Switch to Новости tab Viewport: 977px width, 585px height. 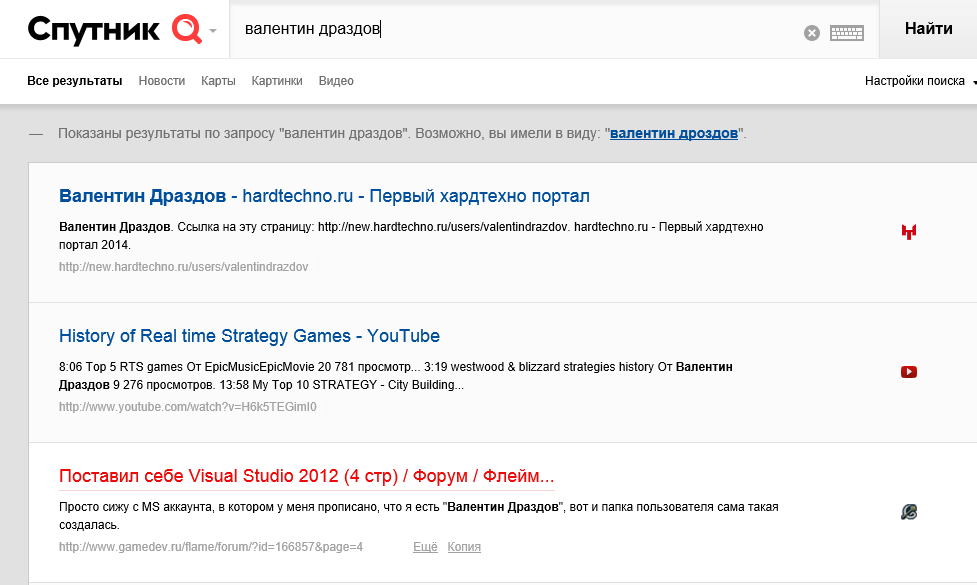tap(162, 81)
